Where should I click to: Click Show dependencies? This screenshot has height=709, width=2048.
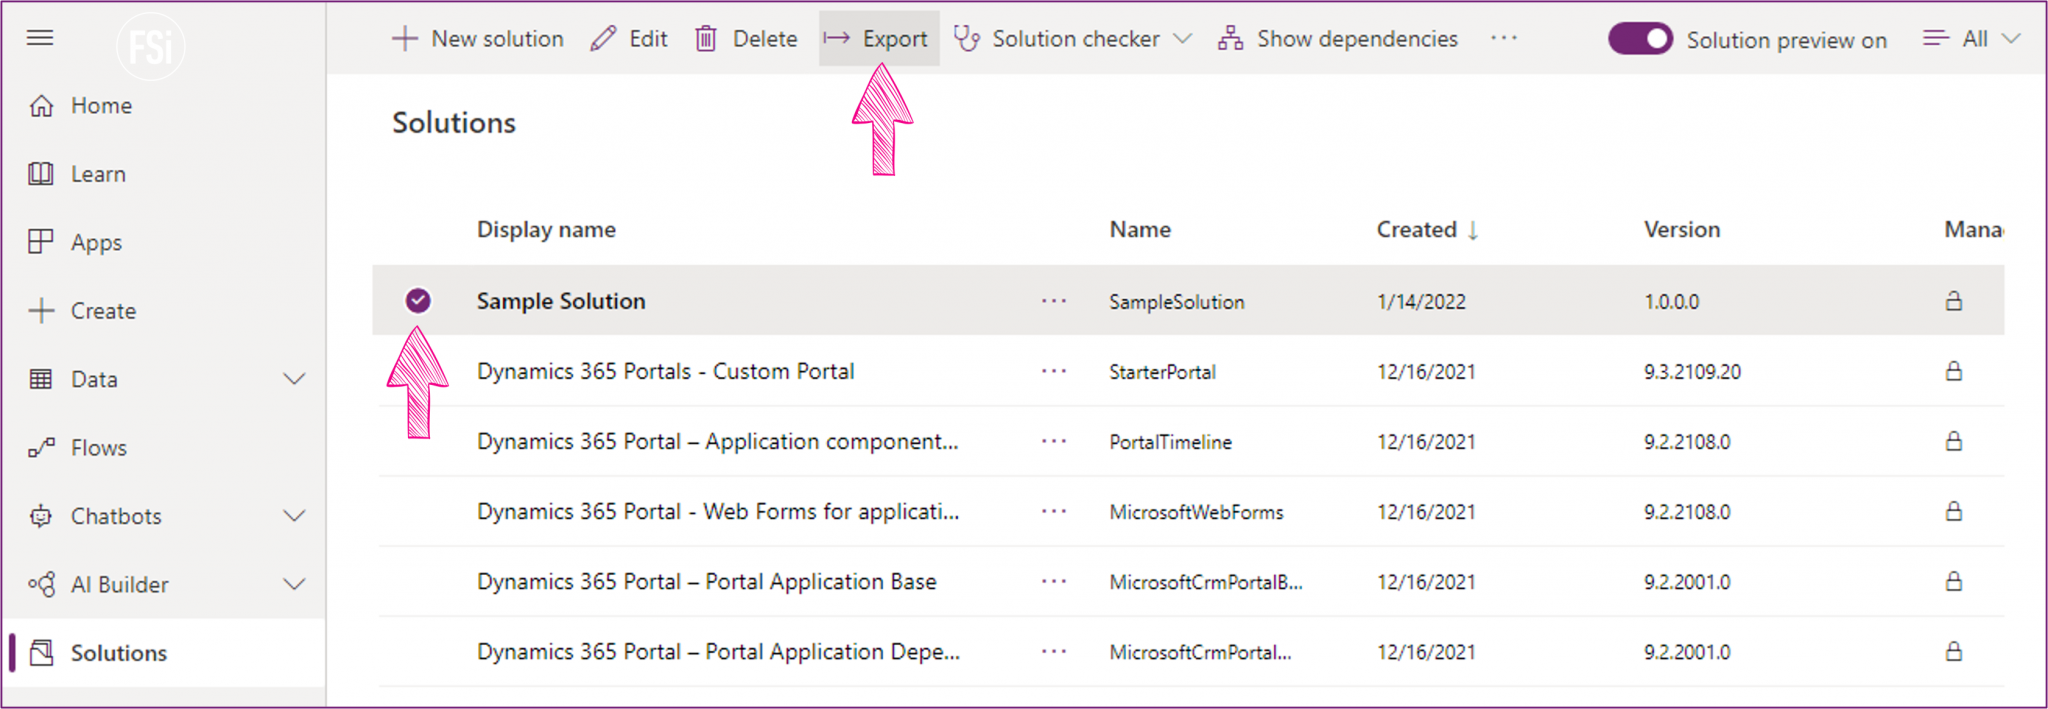coord(1338,39)
